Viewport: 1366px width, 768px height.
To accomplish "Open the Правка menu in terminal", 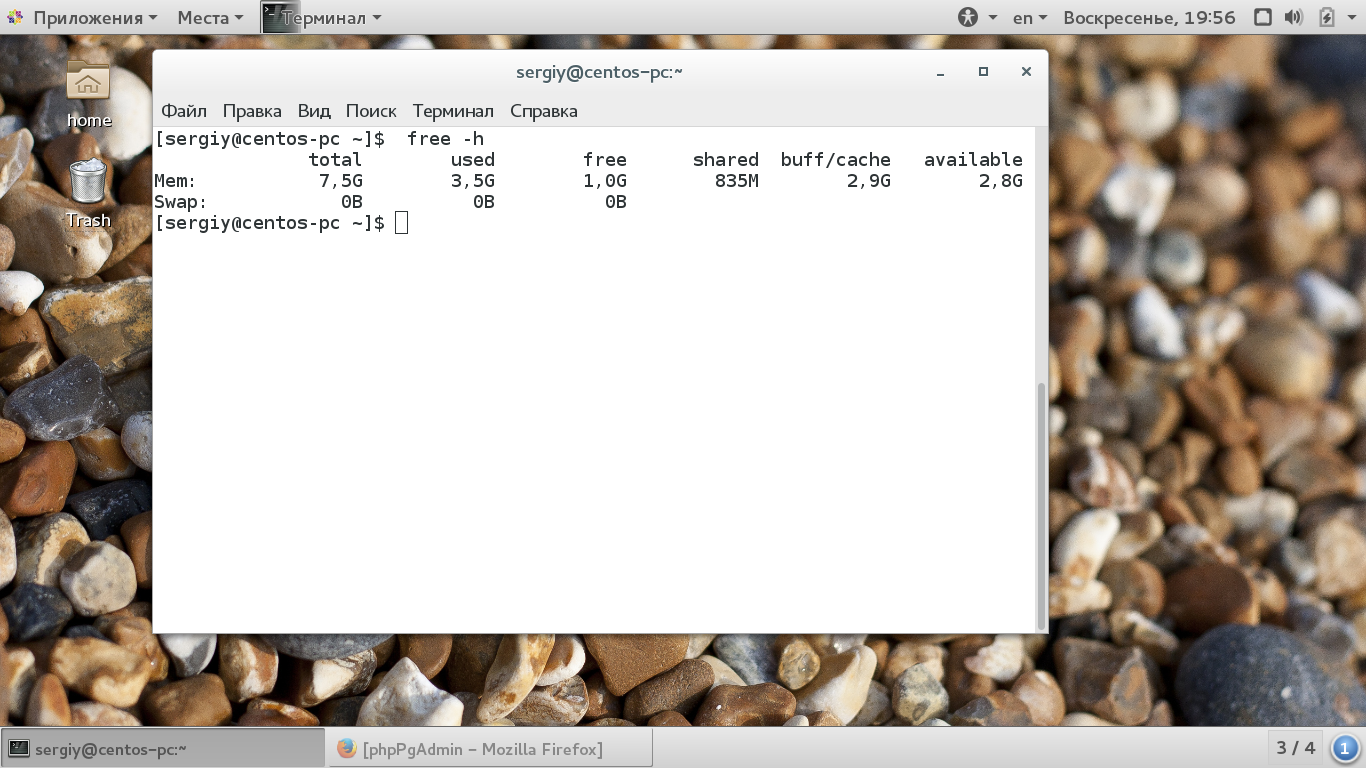I will coord(252,111).
